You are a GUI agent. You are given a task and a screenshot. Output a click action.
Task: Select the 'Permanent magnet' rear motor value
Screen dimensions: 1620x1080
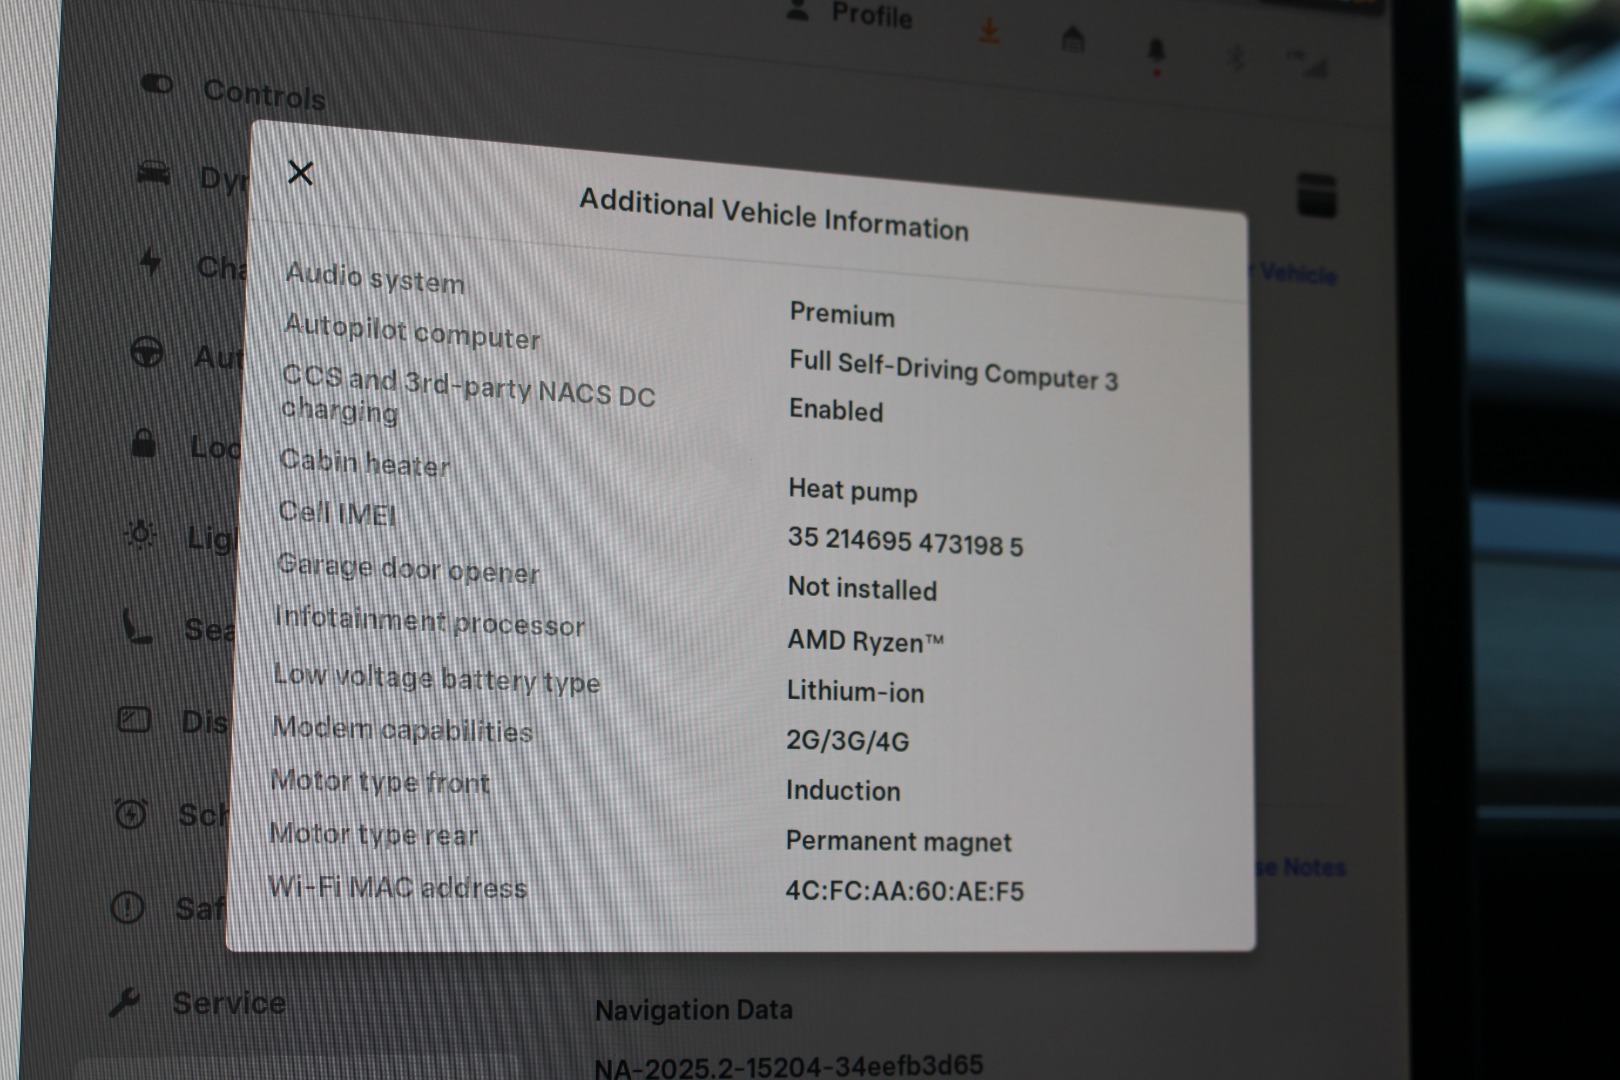(898, 841)
